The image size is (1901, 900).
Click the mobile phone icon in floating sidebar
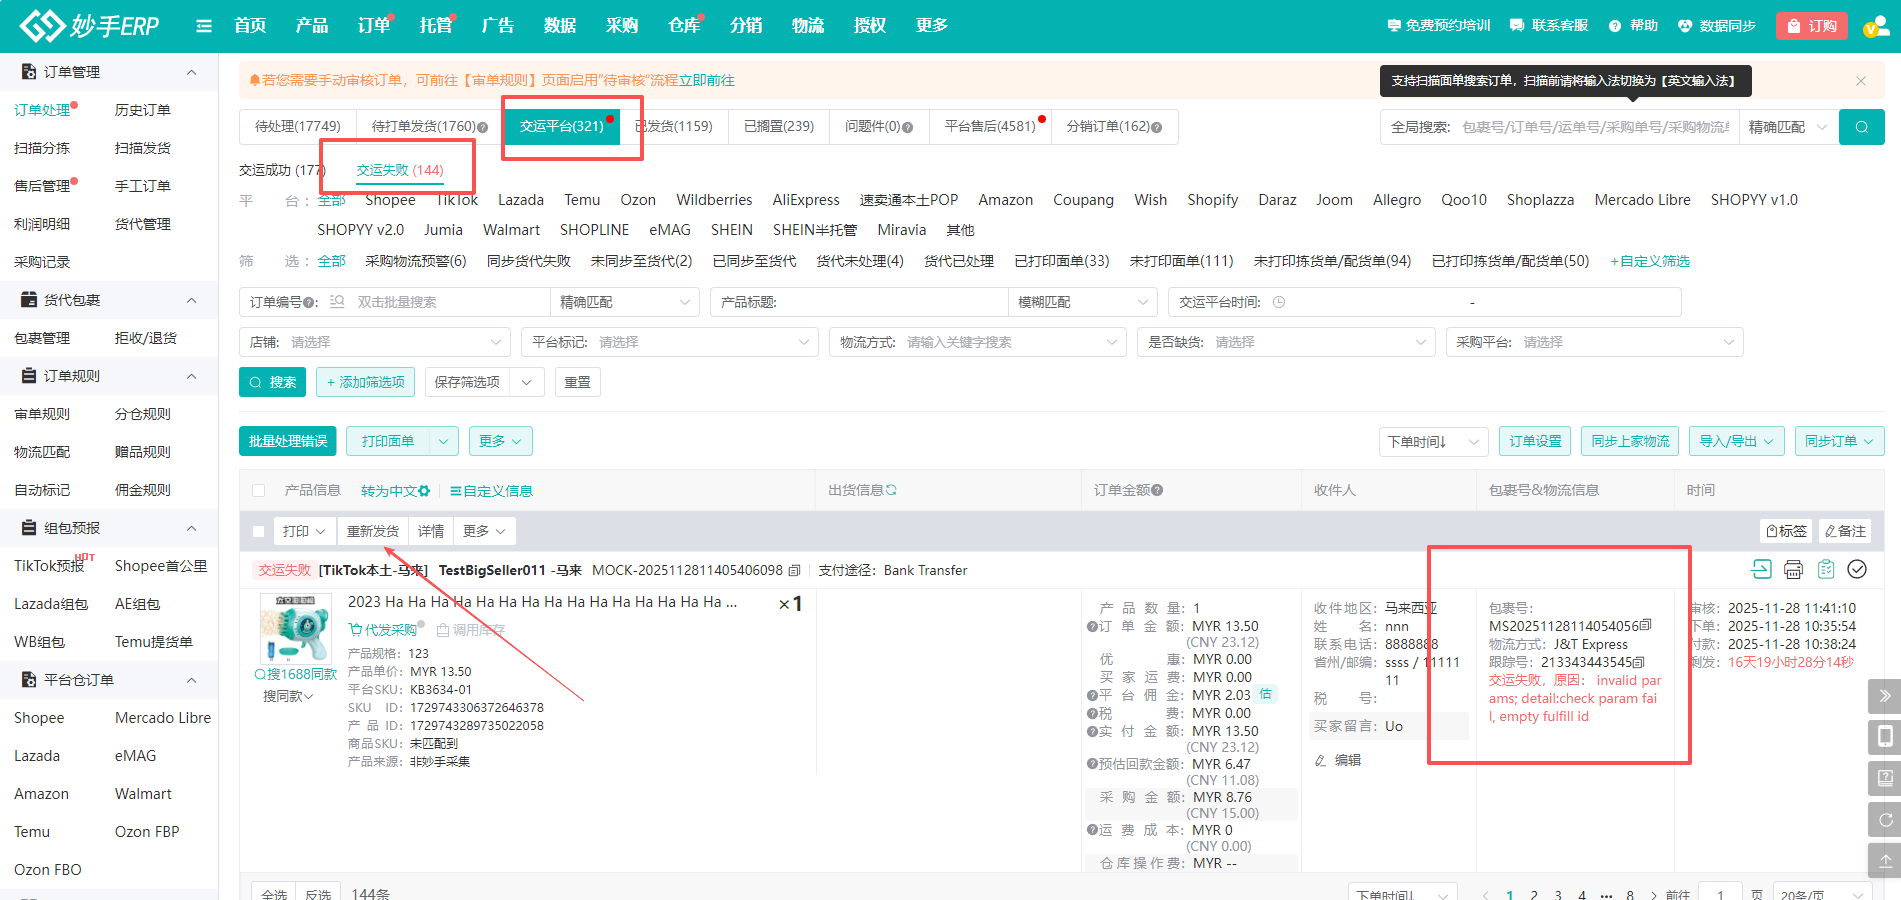(1884, 737)
